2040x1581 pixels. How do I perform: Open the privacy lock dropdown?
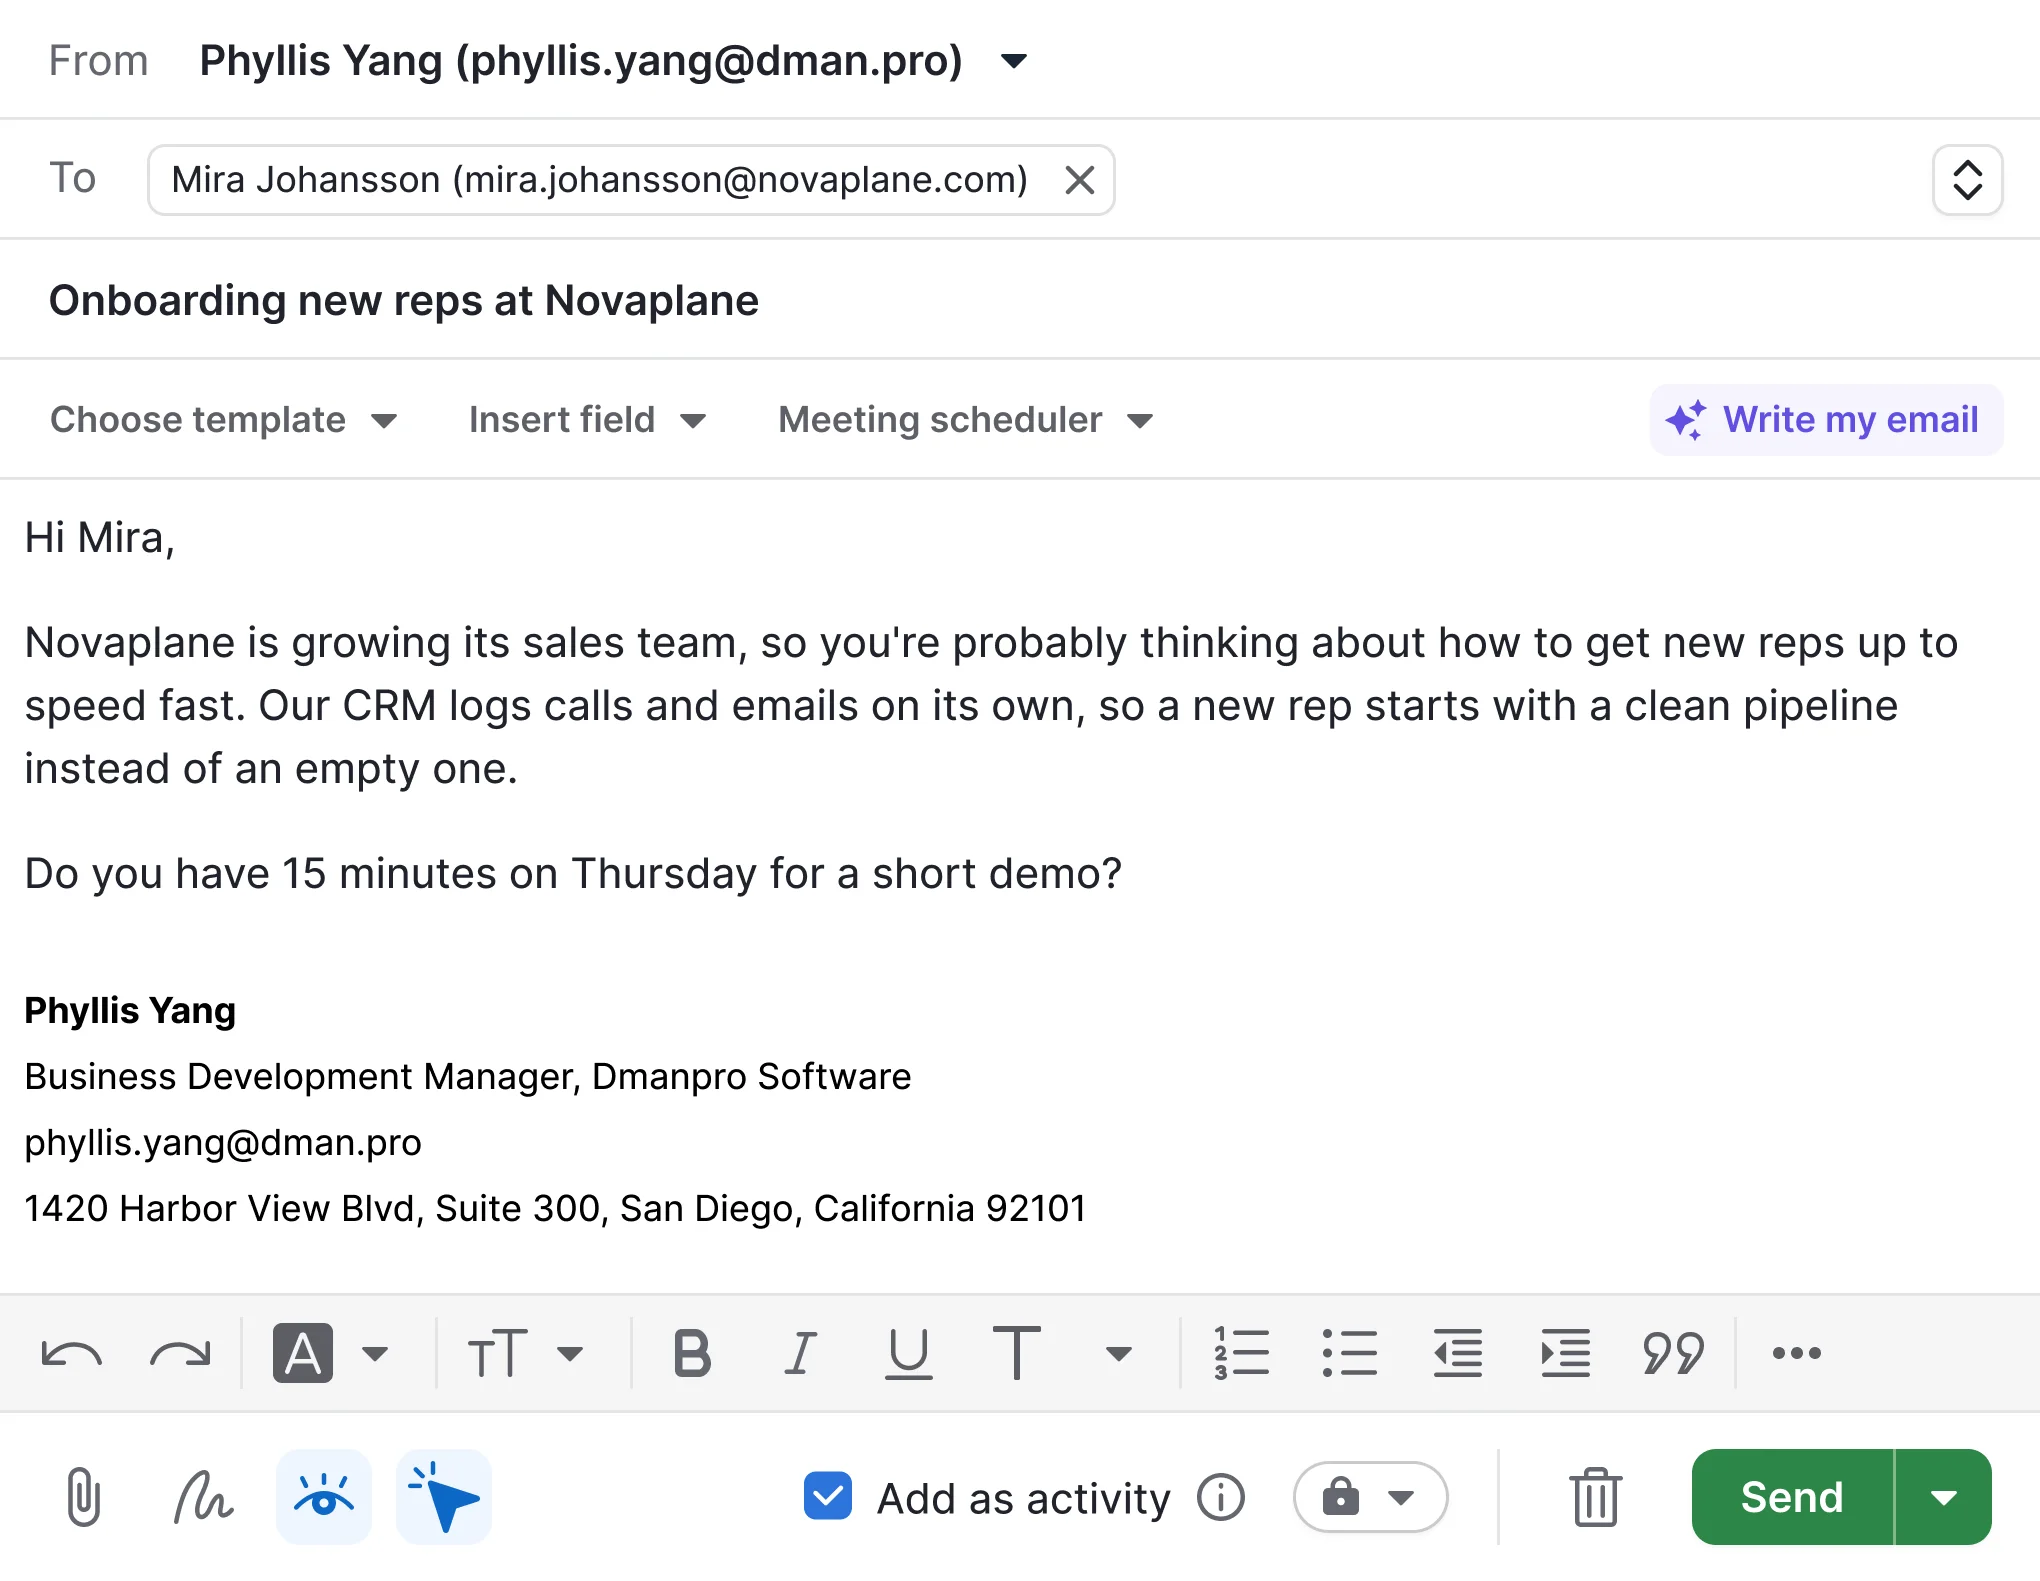click(1370, 1497)
